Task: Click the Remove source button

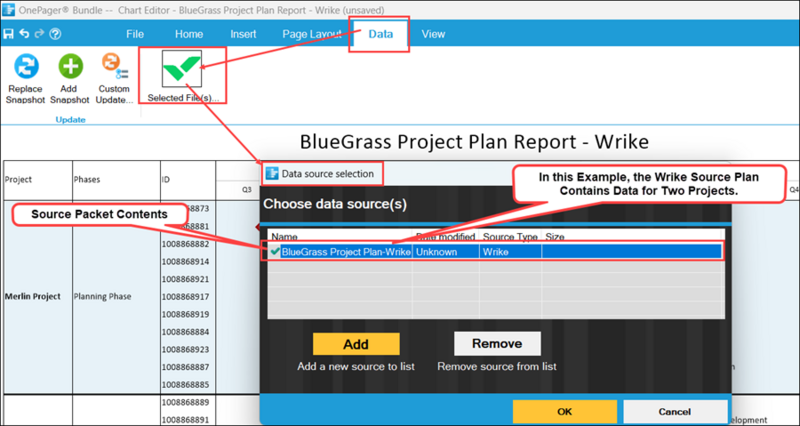Action: coord(497,344)
